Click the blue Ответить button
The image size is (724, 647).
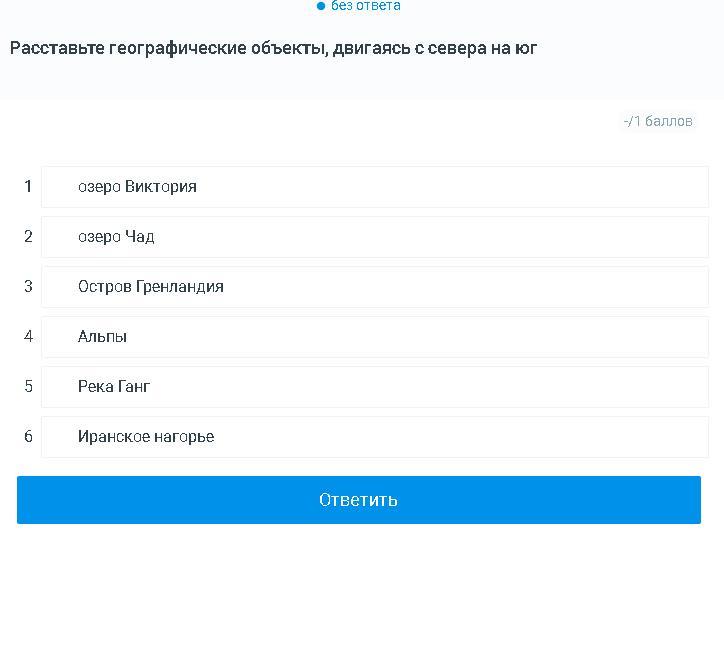coord(359,500)
